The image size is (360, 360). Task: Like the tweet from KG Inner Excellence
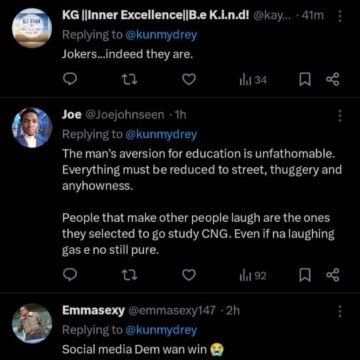[x=189, y=80]
